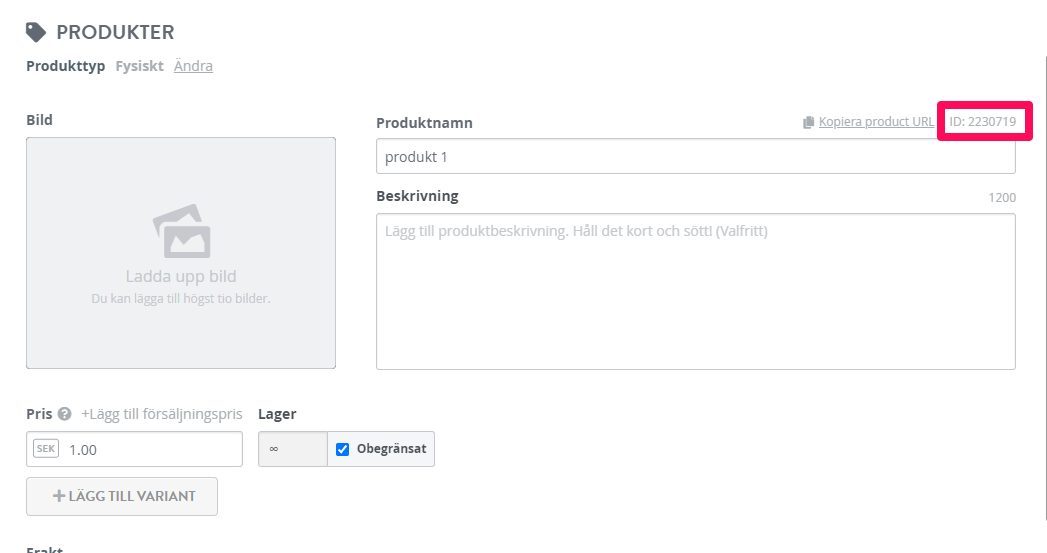Click the Fysiskt product type label
The image size is (1047, 553).
tap(140, 66)
